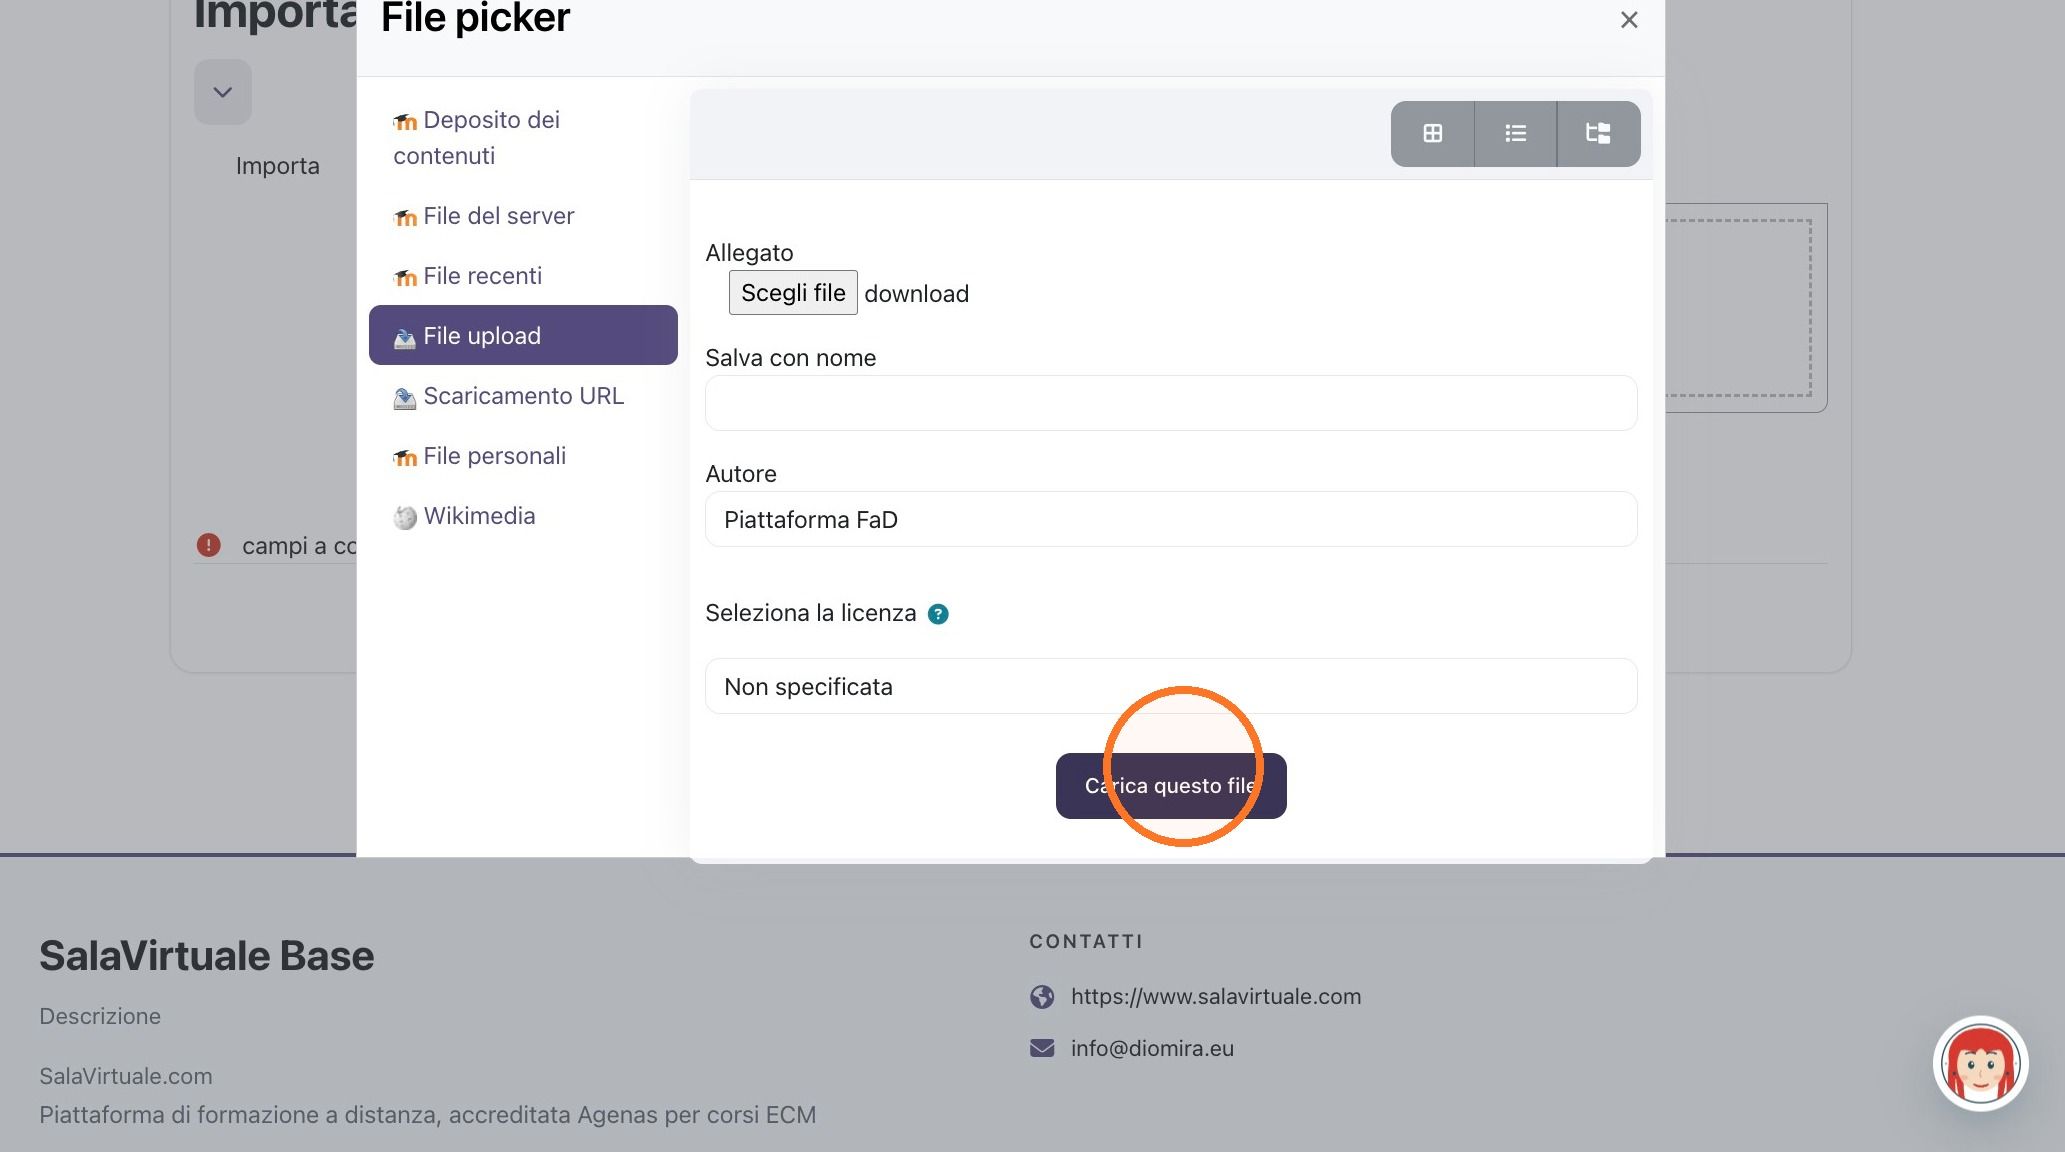2065x1152 pixels.
Task: Switch file picker to list view
Action: [x=1515, y=133]
